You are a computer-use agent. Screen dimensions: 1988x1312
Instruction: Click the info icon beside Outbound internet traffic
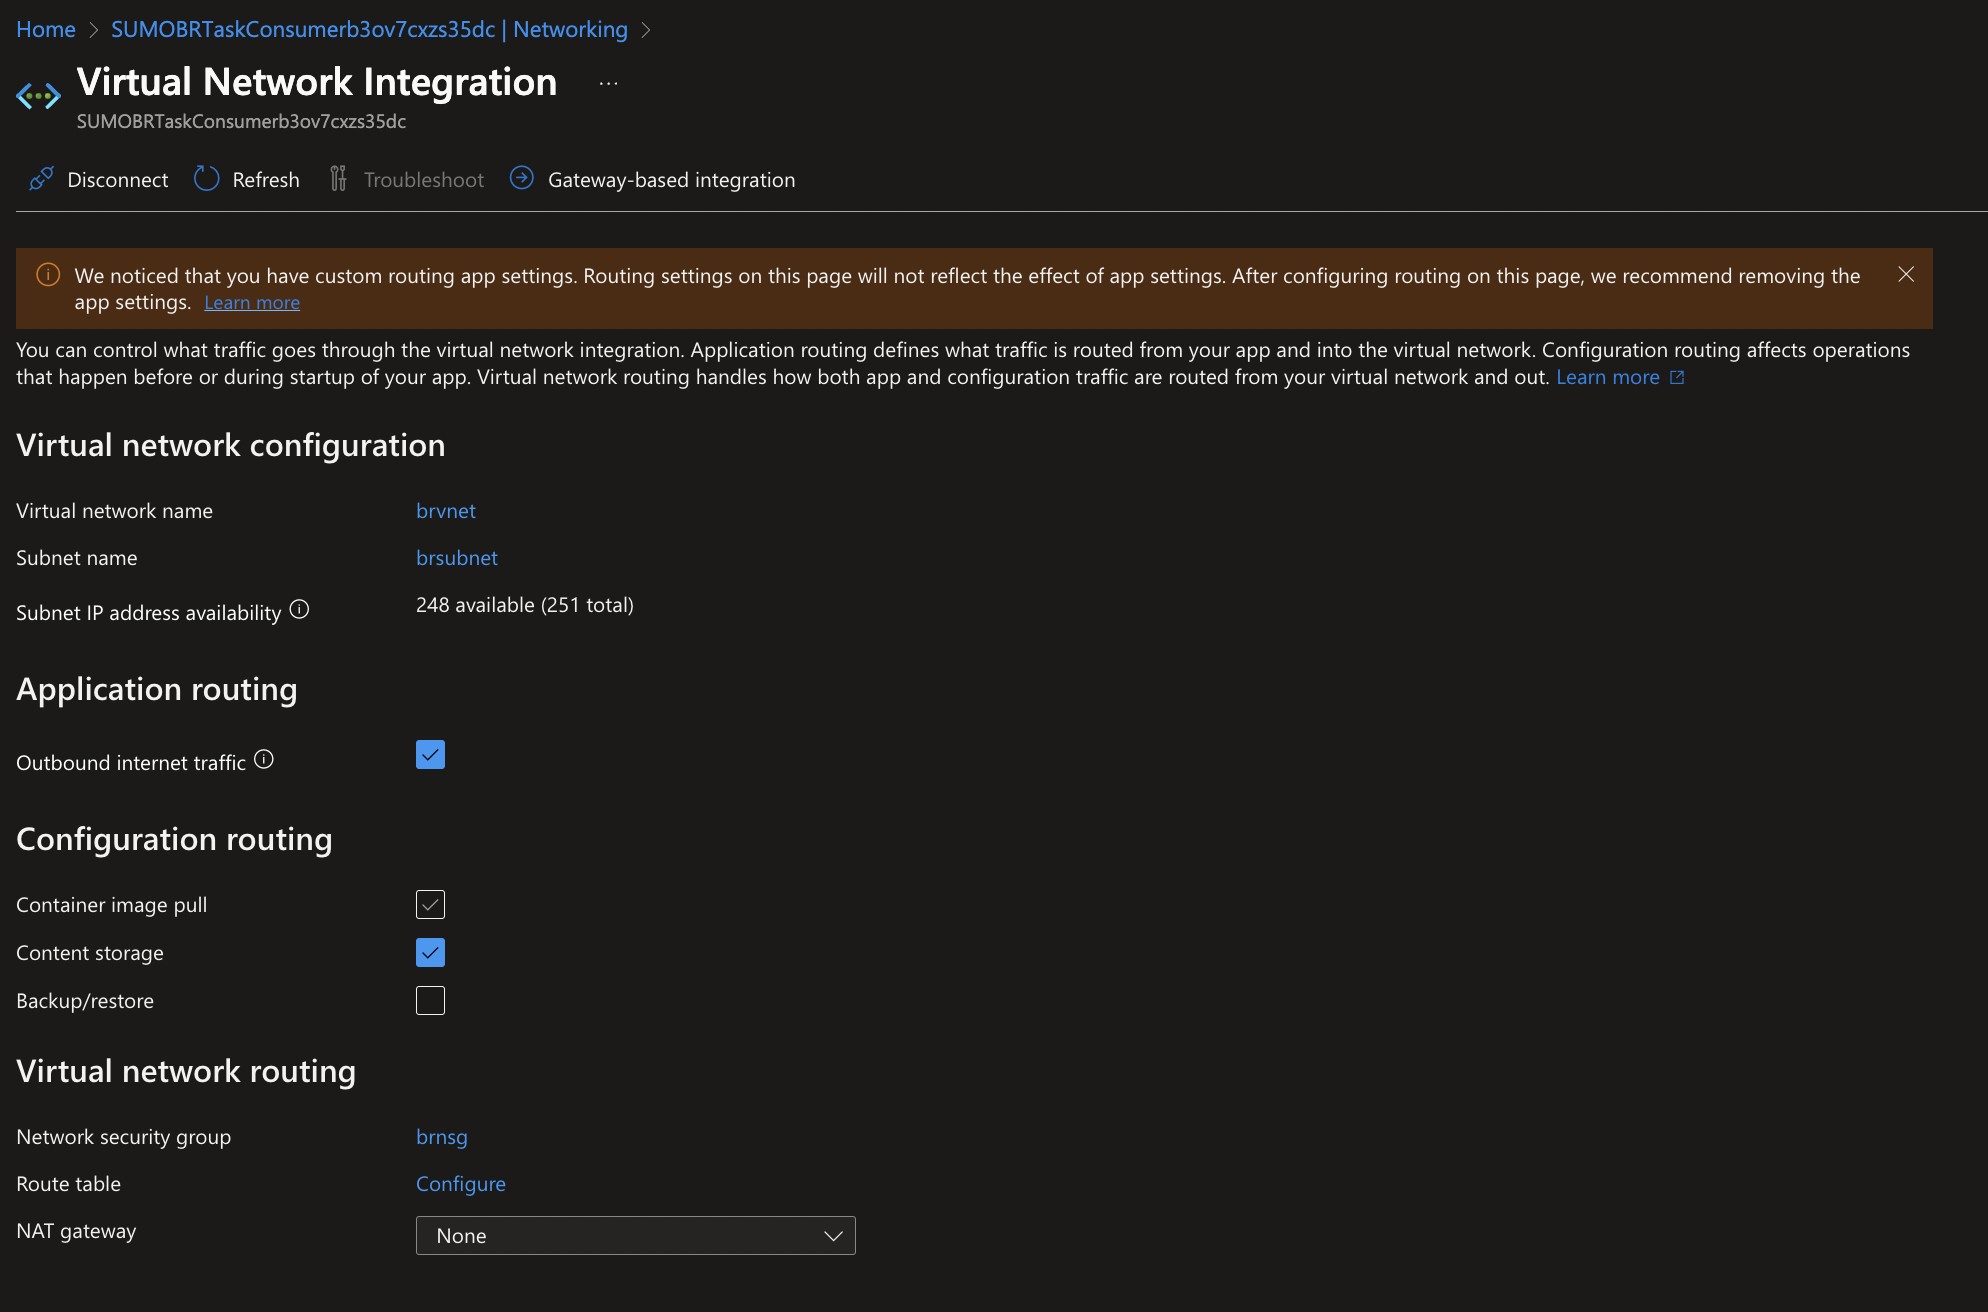tap(263, 759)
